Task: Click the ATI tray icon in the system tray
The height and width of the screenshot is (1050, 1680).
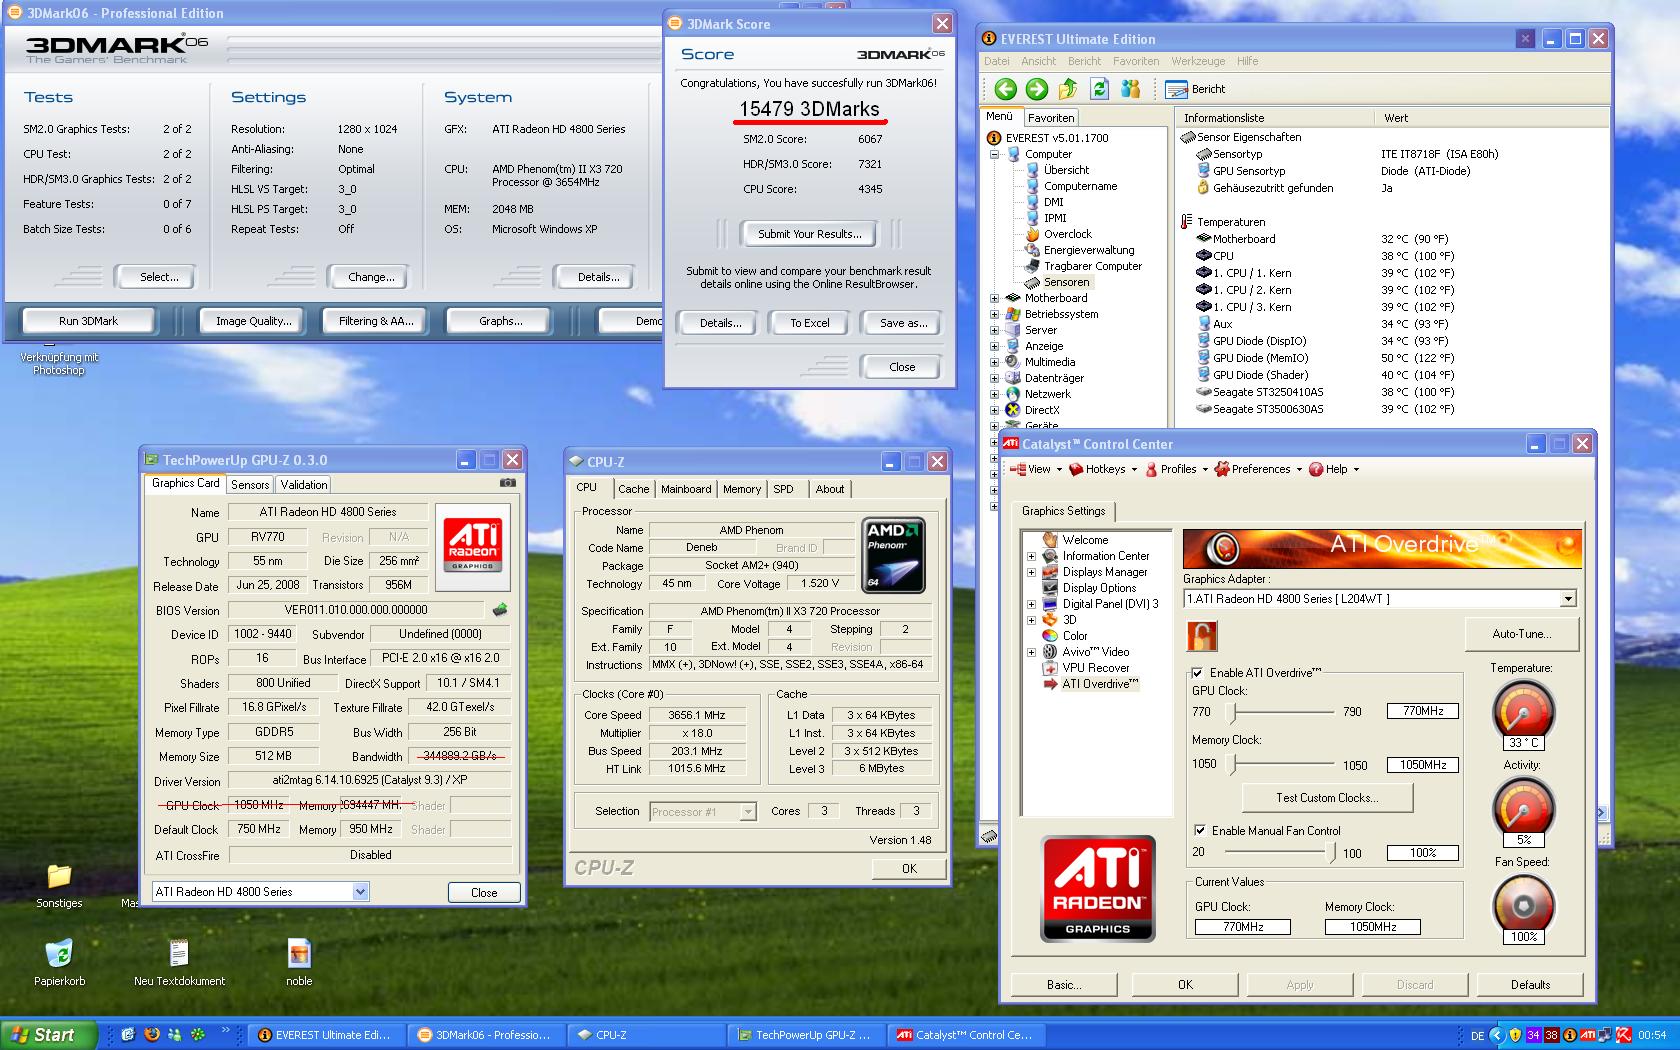Action: (x=1587, y=1035)
